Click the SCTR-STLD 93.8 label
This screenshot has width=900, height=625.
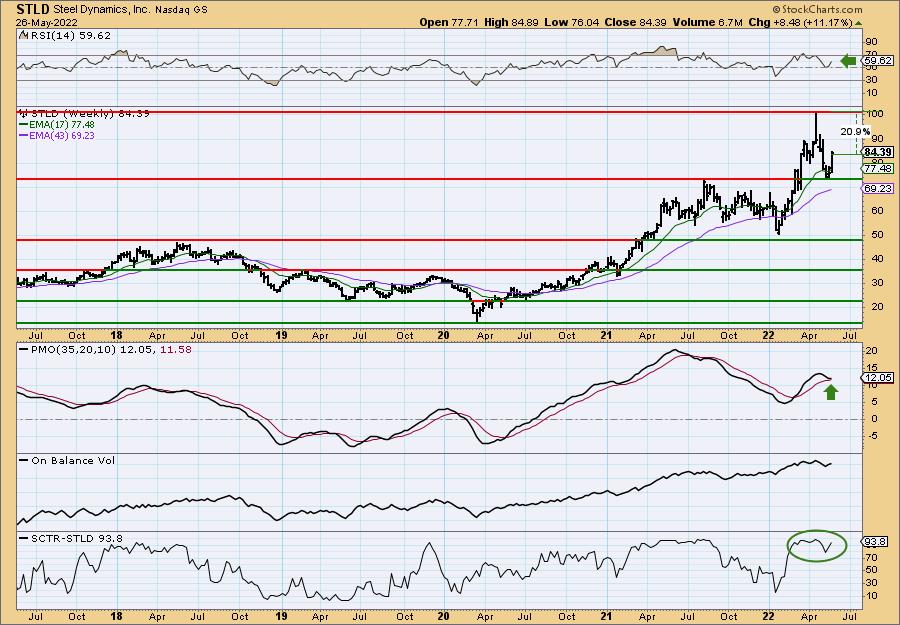pyautogui.click(x=76, y=538)
